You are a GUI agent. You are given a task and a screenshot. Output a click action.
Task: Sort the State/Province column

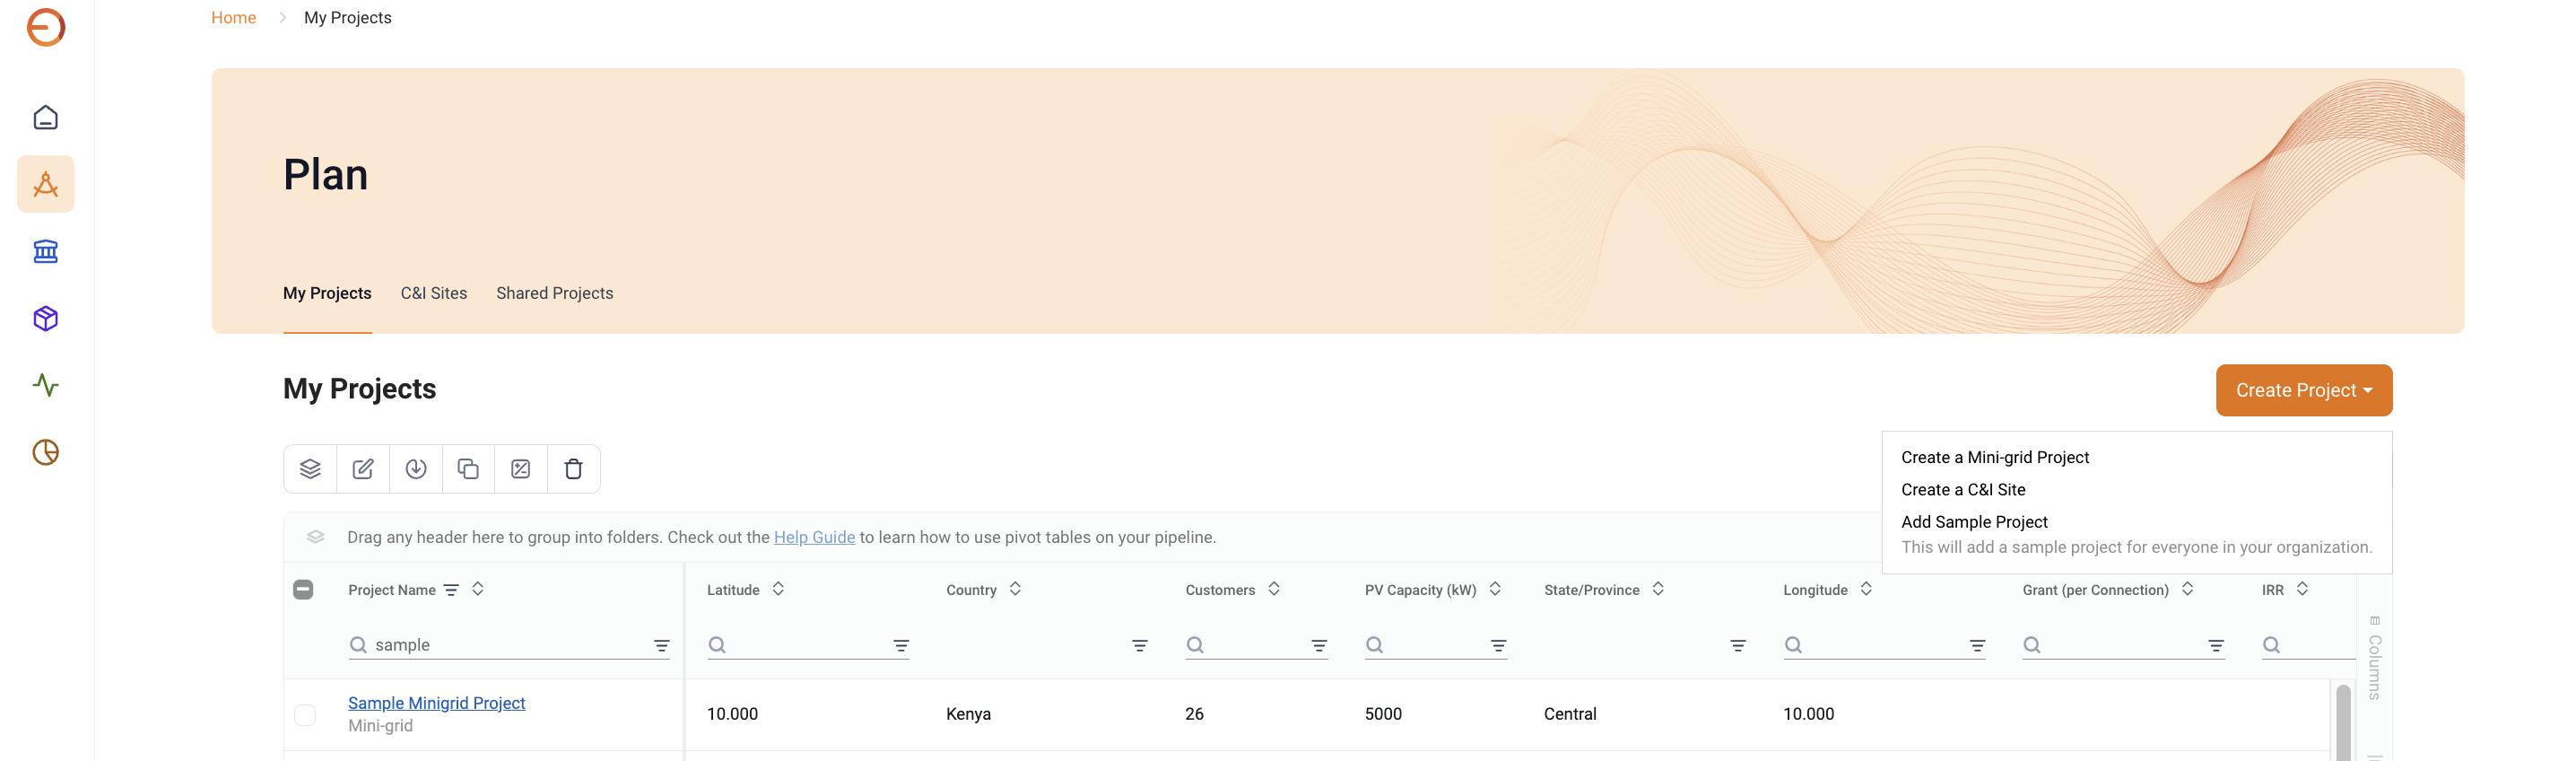pos(1658,589)
